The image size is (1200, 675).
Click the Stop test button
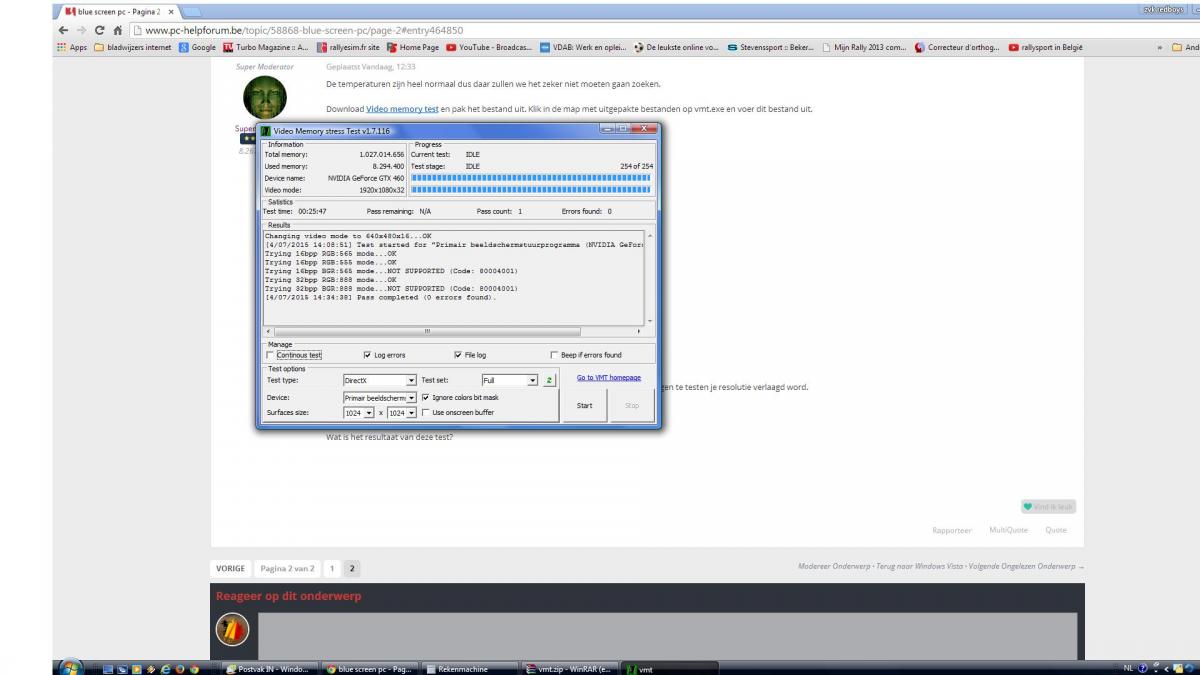[632, 405]
